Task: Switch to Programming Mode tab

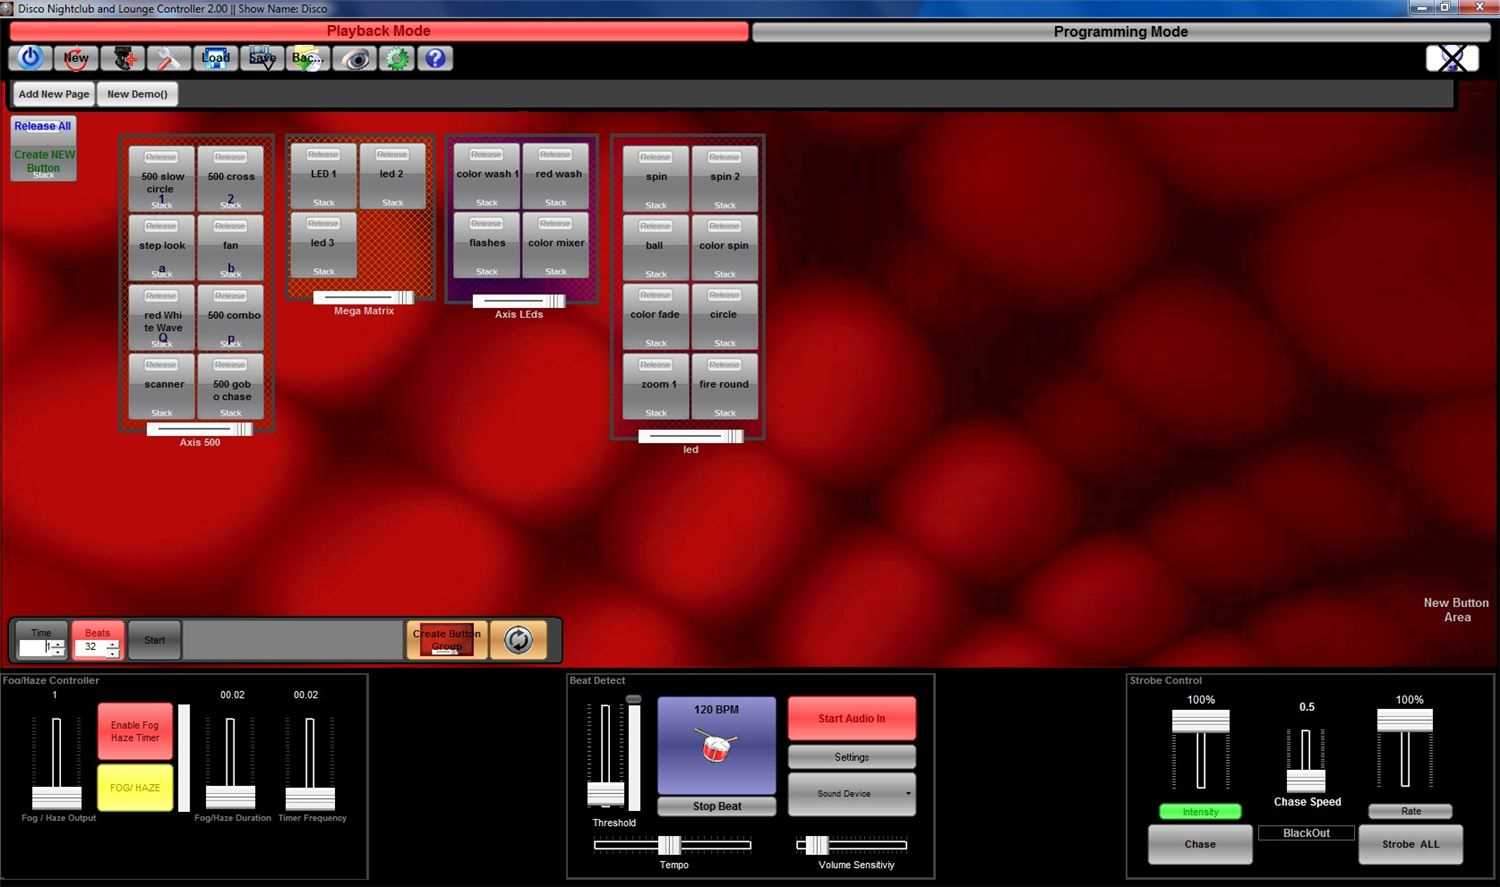Action: (1119, 31)
